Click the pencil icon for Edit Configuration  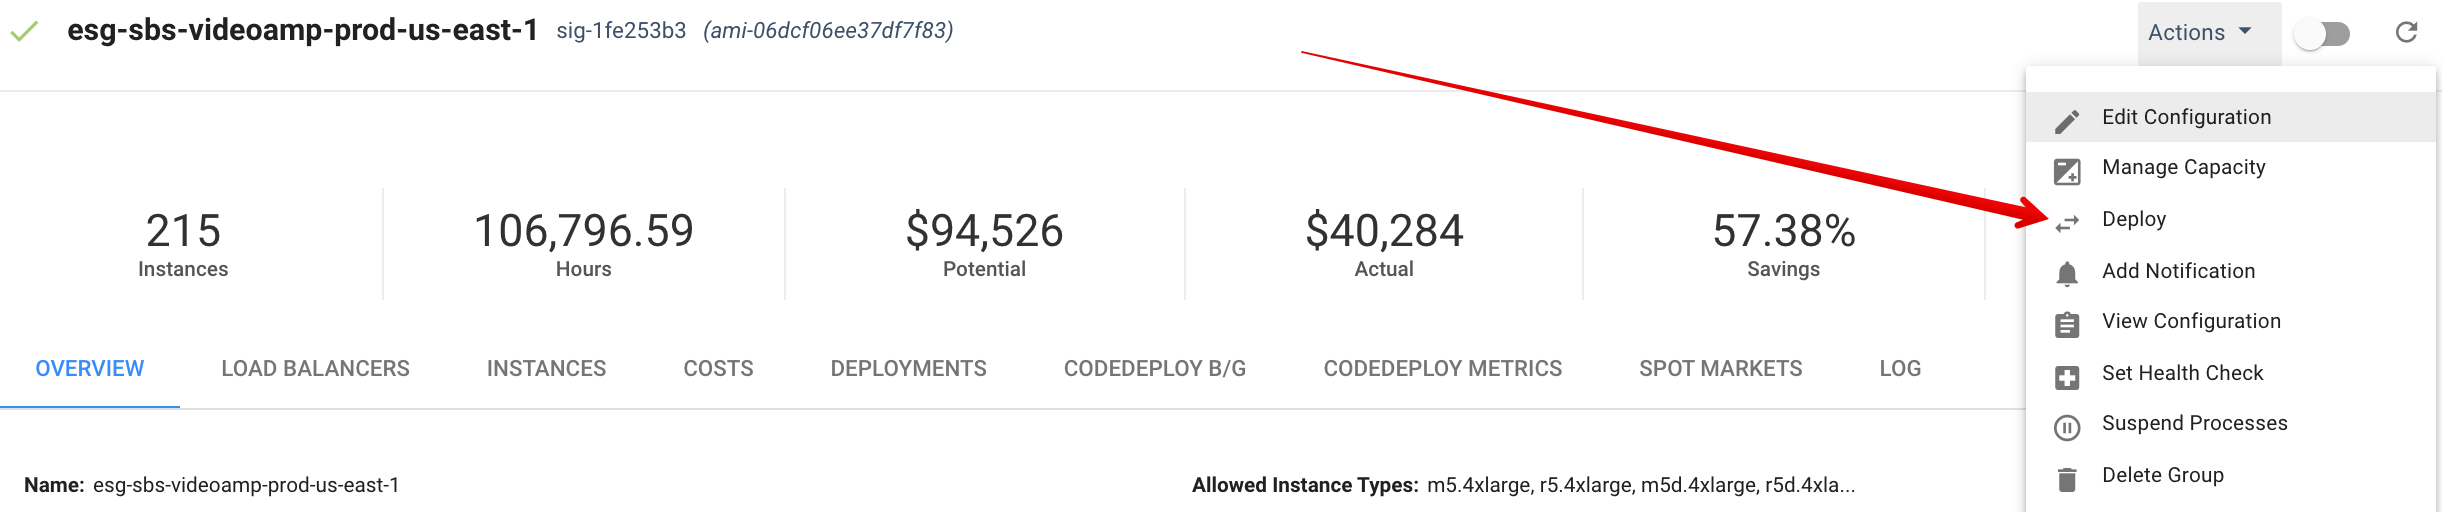pyautogui.click(x=2067, y=121)
